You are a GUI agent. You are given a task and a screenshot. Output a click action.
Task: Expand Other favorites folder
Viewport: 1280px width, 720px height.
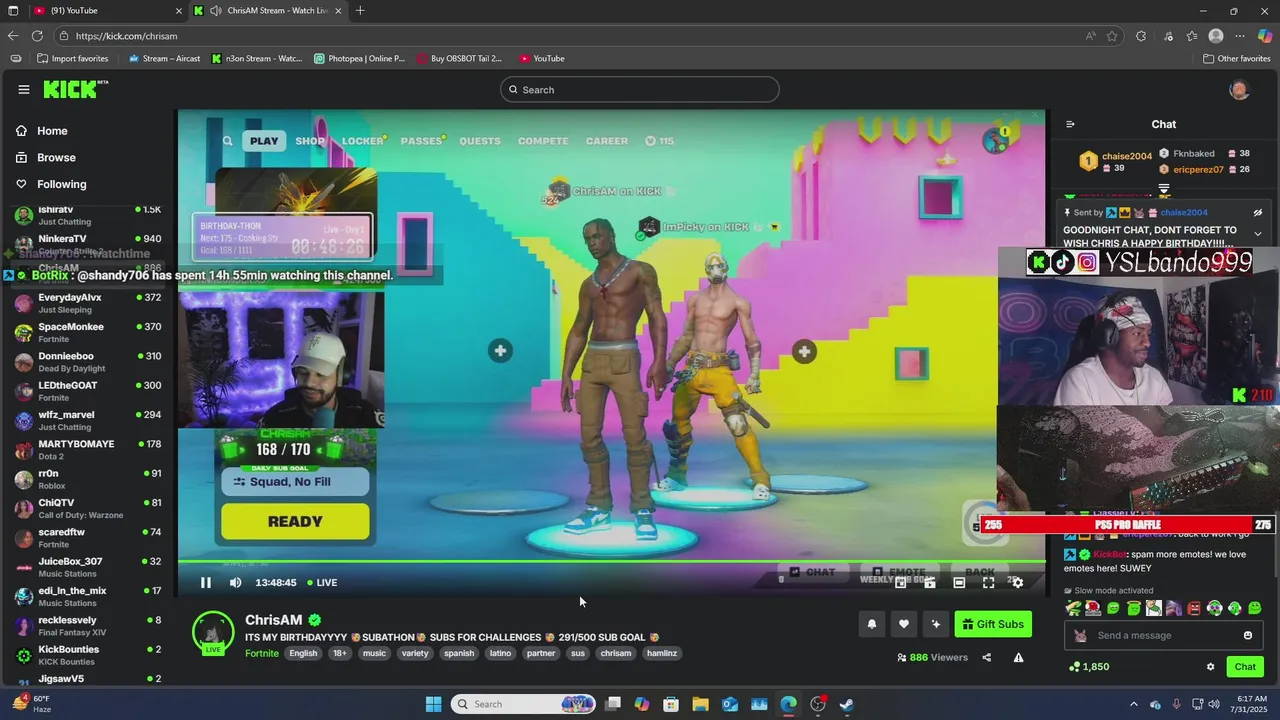pos(1236,59)
